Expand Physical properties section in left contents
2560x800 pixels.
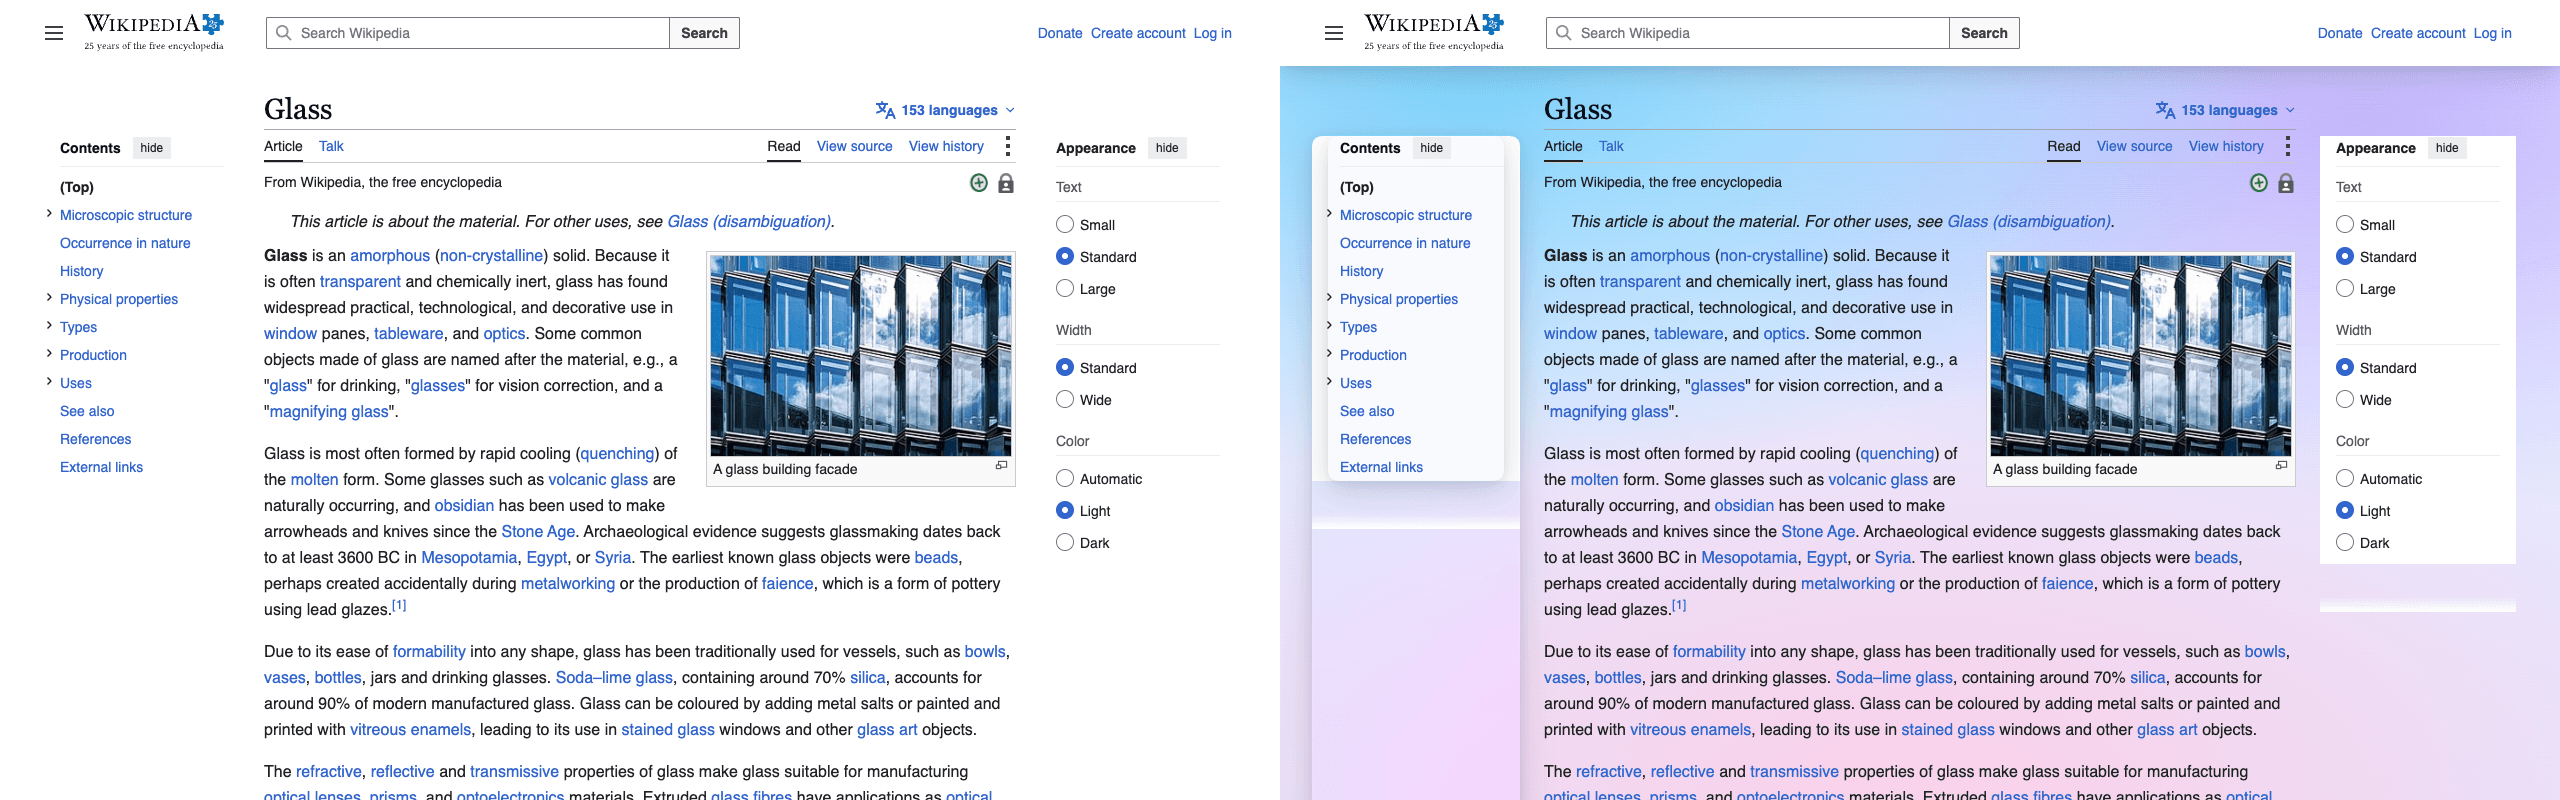coord(49,298)
